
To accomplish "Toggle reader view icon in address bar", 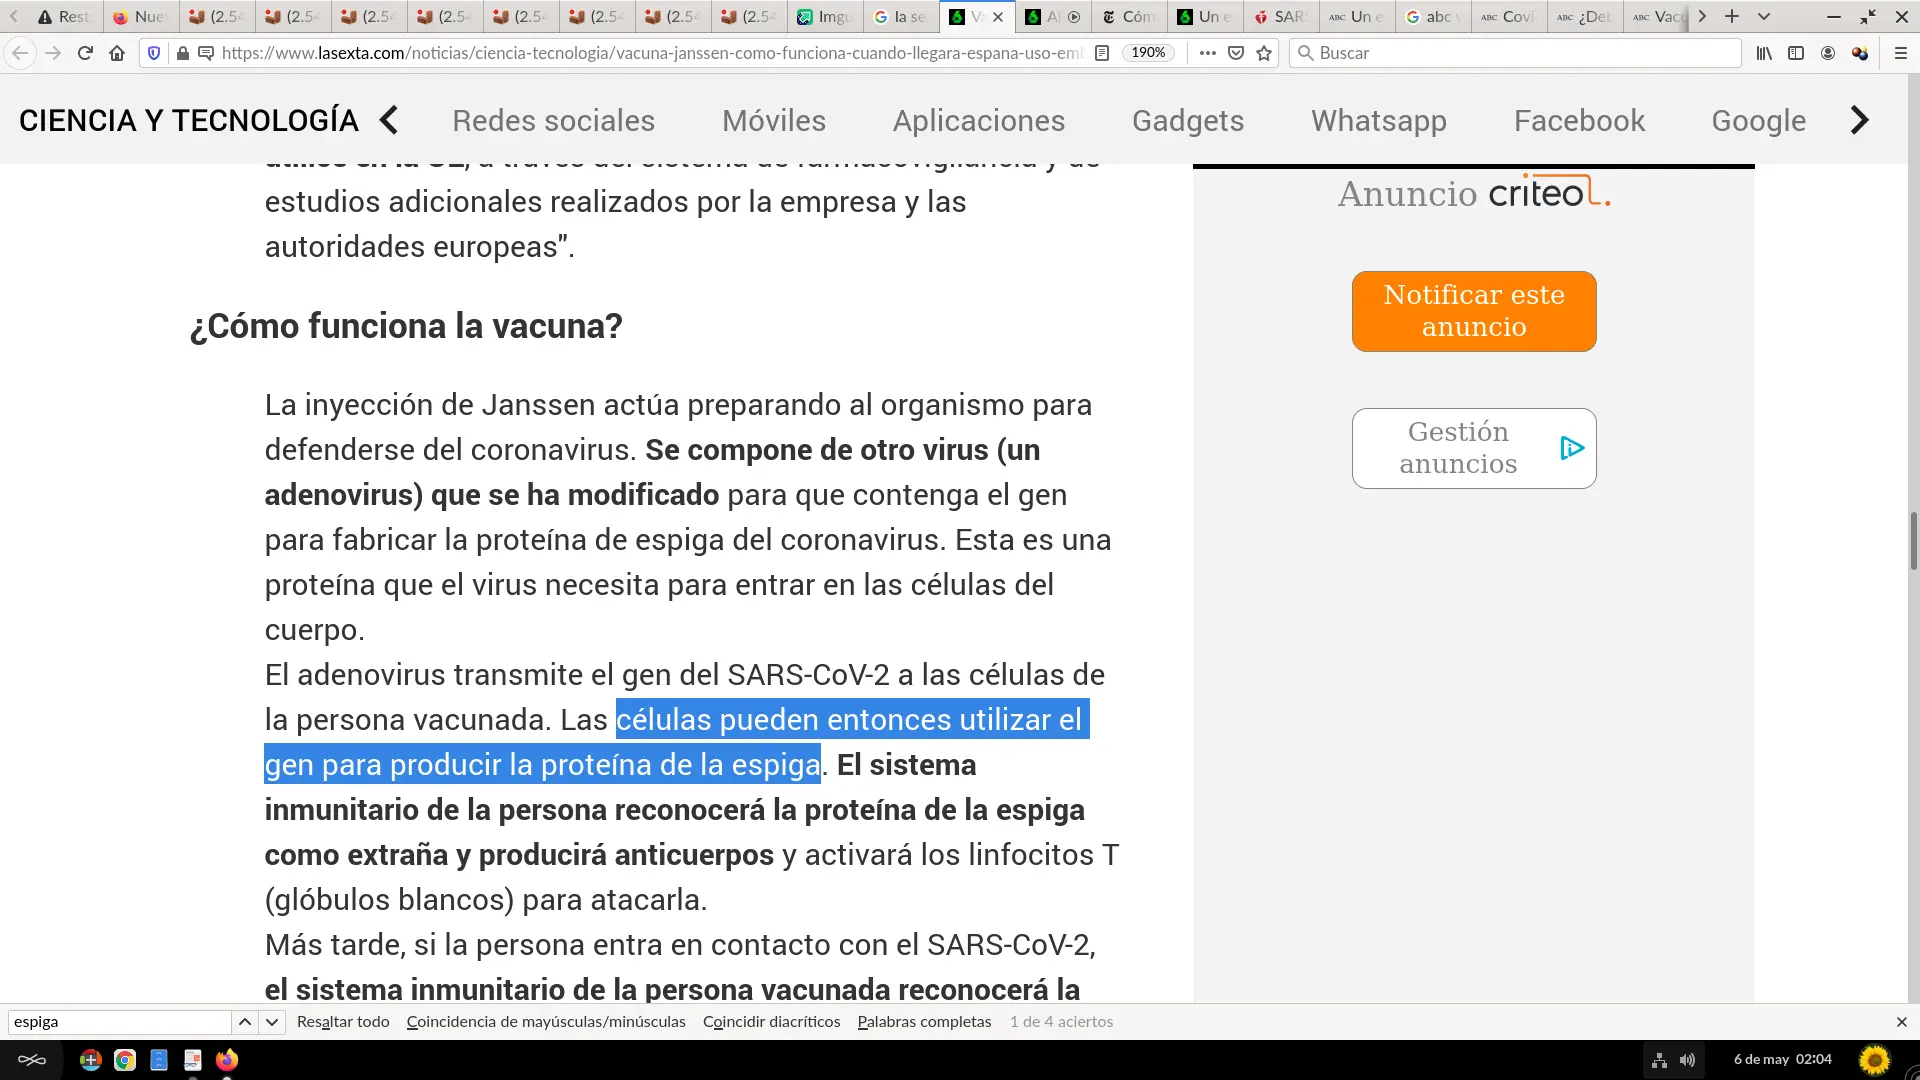I will pos(1102,53).
